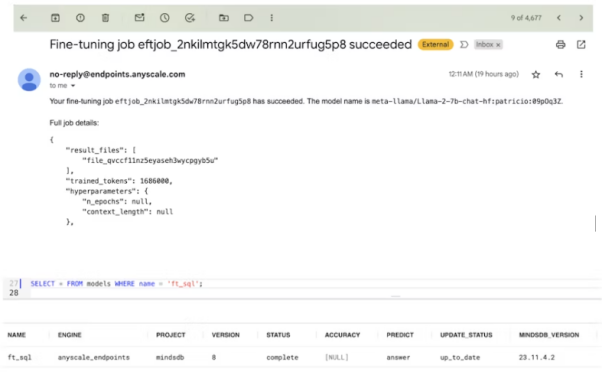Click the ACCURACY column header

point(342,335)
